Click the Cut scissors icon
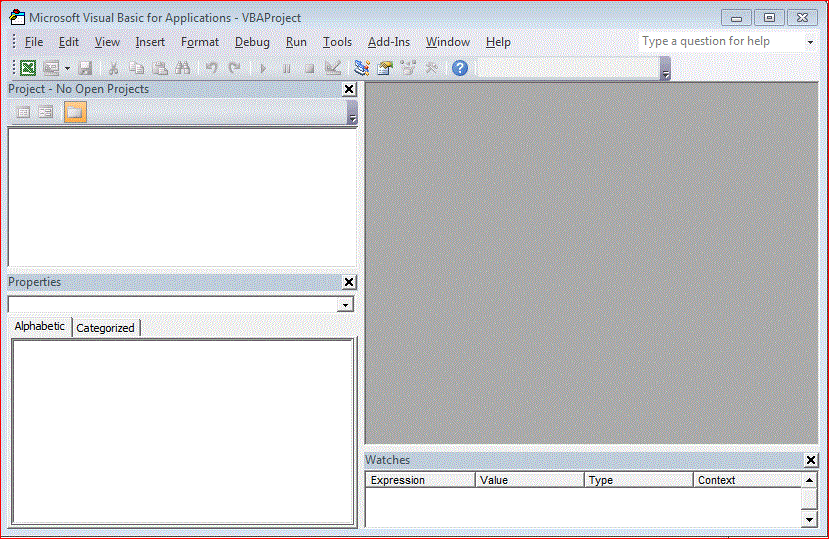Screen dimensions: 829x539 pyautogui.click(x=113, y=68)
